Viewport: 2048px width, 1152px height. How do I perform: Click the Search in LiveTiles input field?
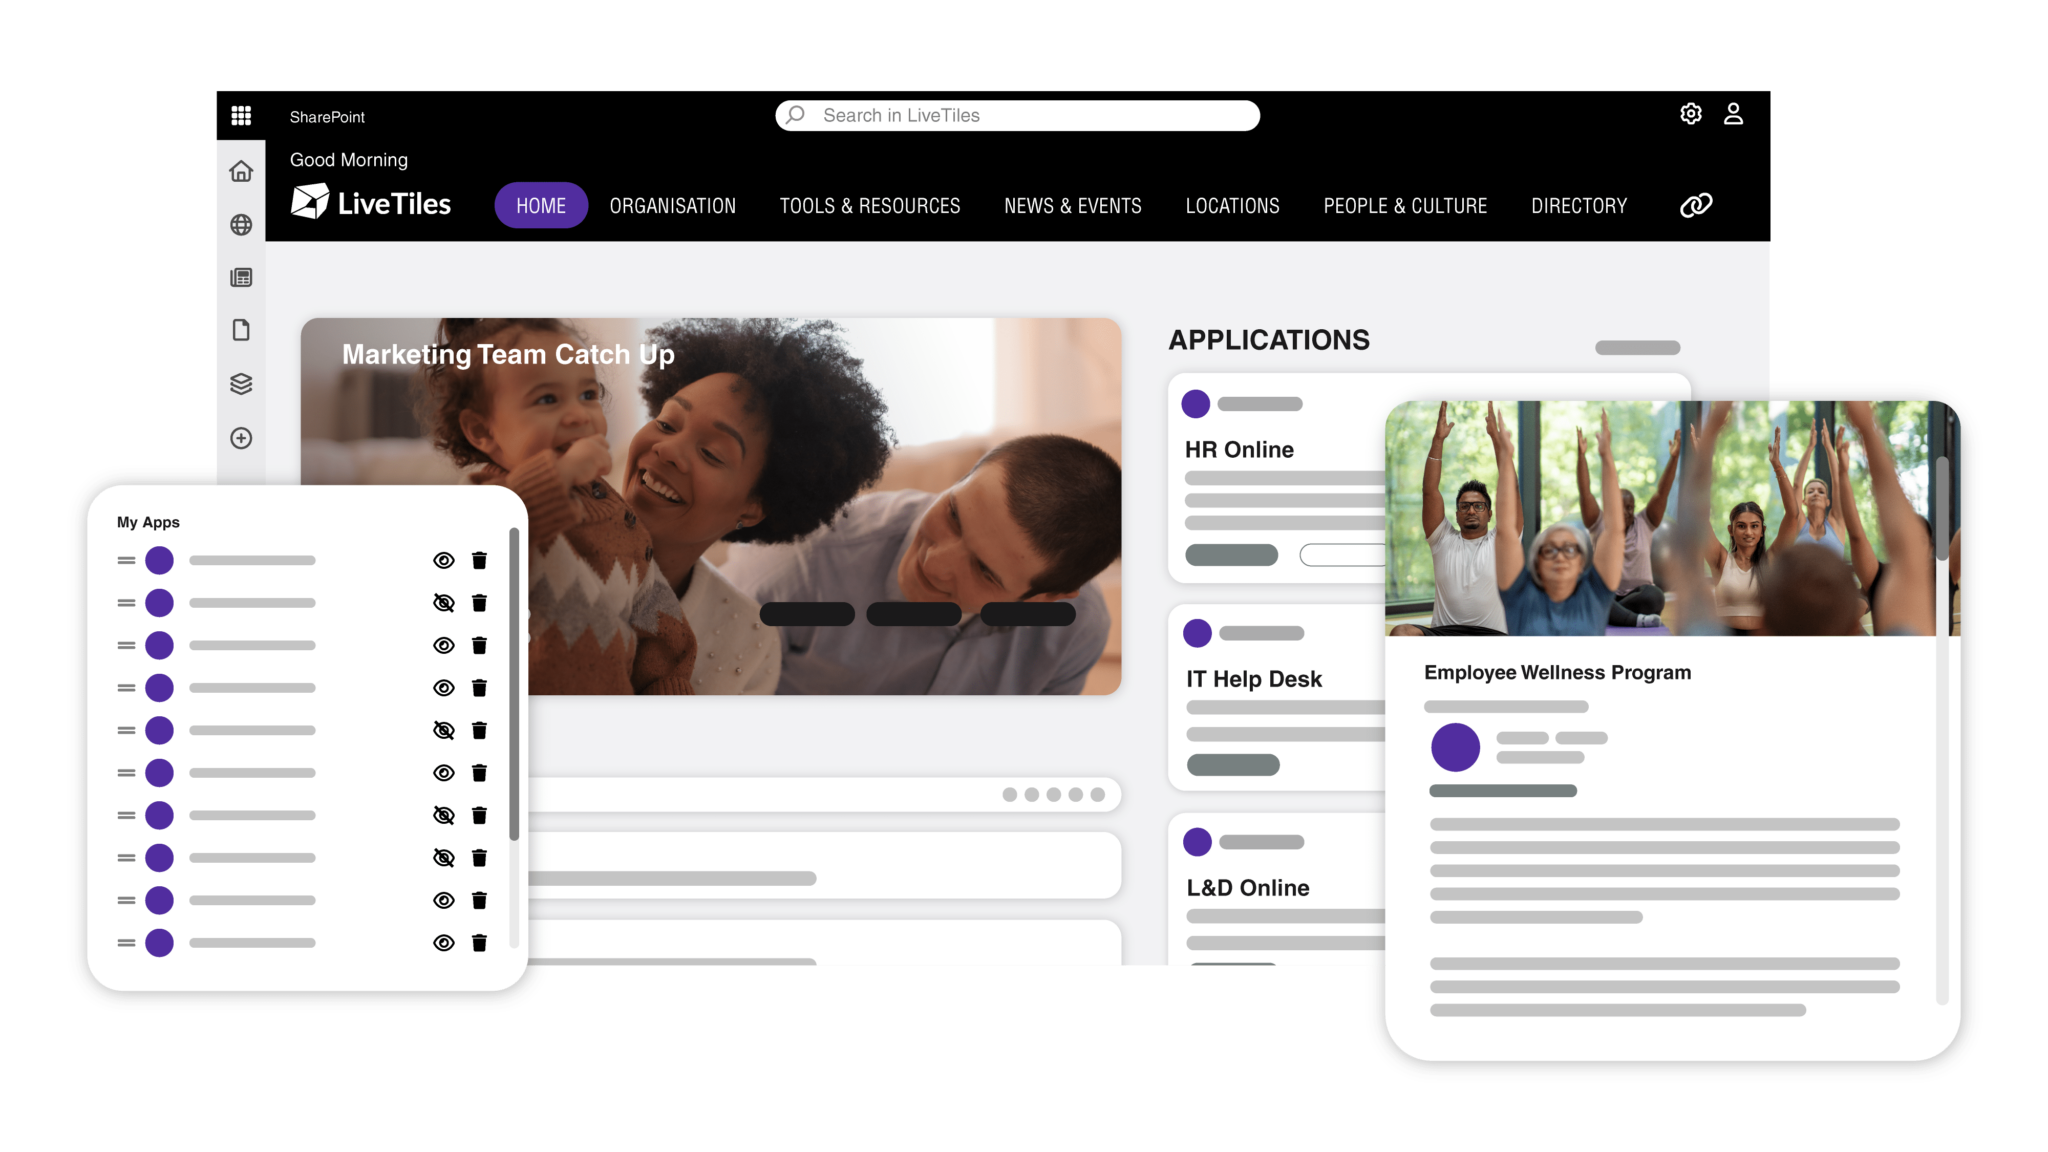point(1018,114)
